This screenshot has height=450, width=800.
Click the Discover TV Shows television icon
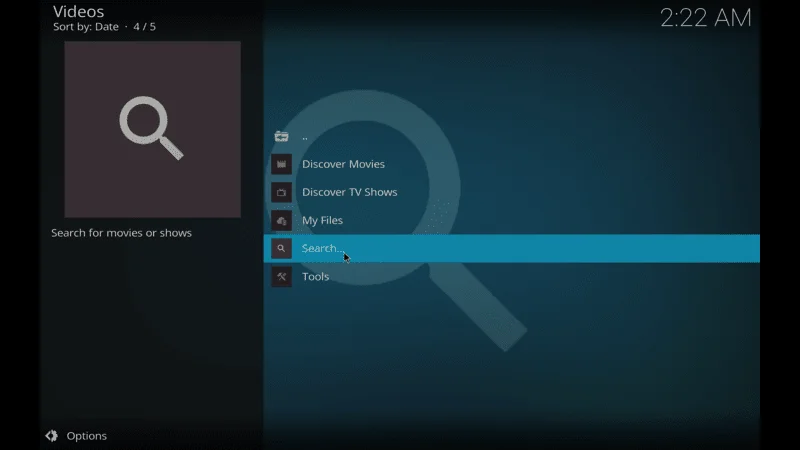click(281, 192)
